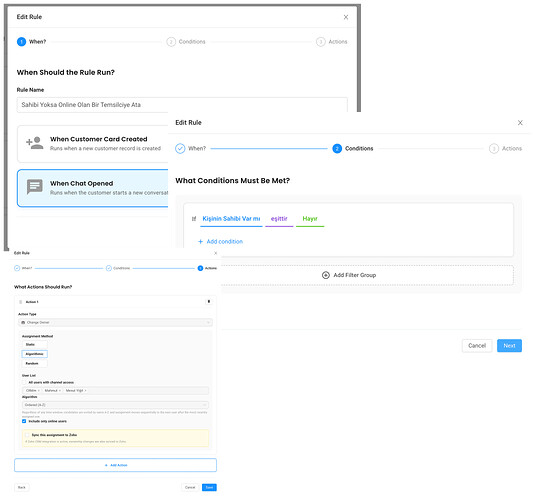Uncheck Include only online users
This screenshot has width=535, height=499.
coord(24,421)
